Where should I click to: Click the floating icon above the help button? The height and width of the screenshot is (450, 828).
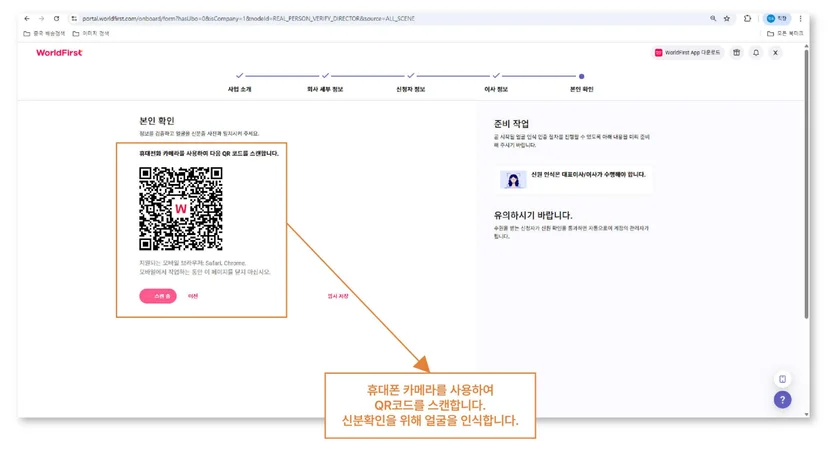coord(783,379)
